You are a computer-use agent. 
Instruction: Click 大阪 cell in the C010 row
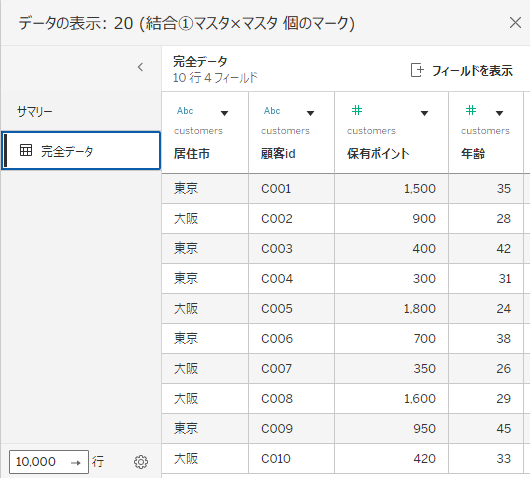[x=205, y=459]
